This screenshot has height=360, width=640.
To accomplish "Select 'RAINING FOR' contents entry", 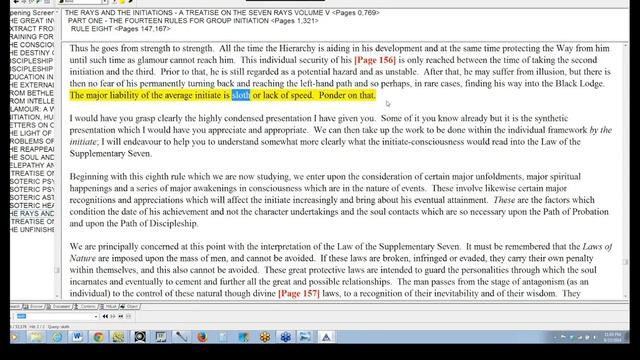I will click(x=32, y=37).
